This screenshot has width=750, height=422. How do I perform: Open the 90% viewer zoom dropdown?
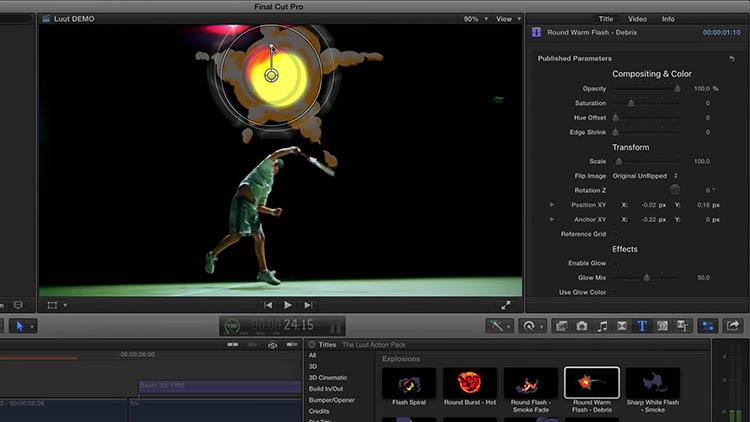click(x=475, y=19)
